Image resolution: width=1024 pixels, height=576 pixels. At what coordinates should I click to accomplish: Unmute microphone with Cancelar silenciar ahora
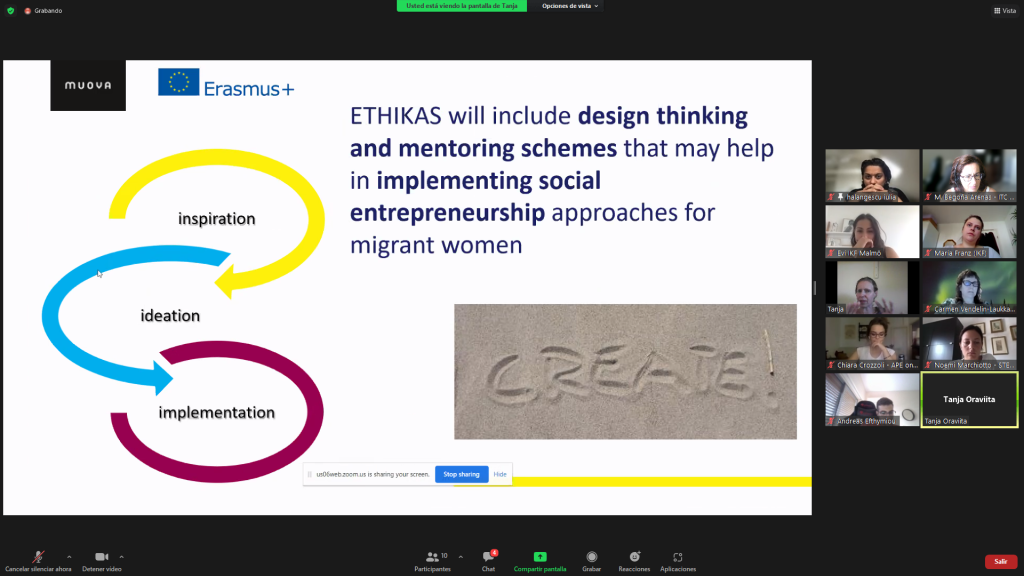pos(37,559)
